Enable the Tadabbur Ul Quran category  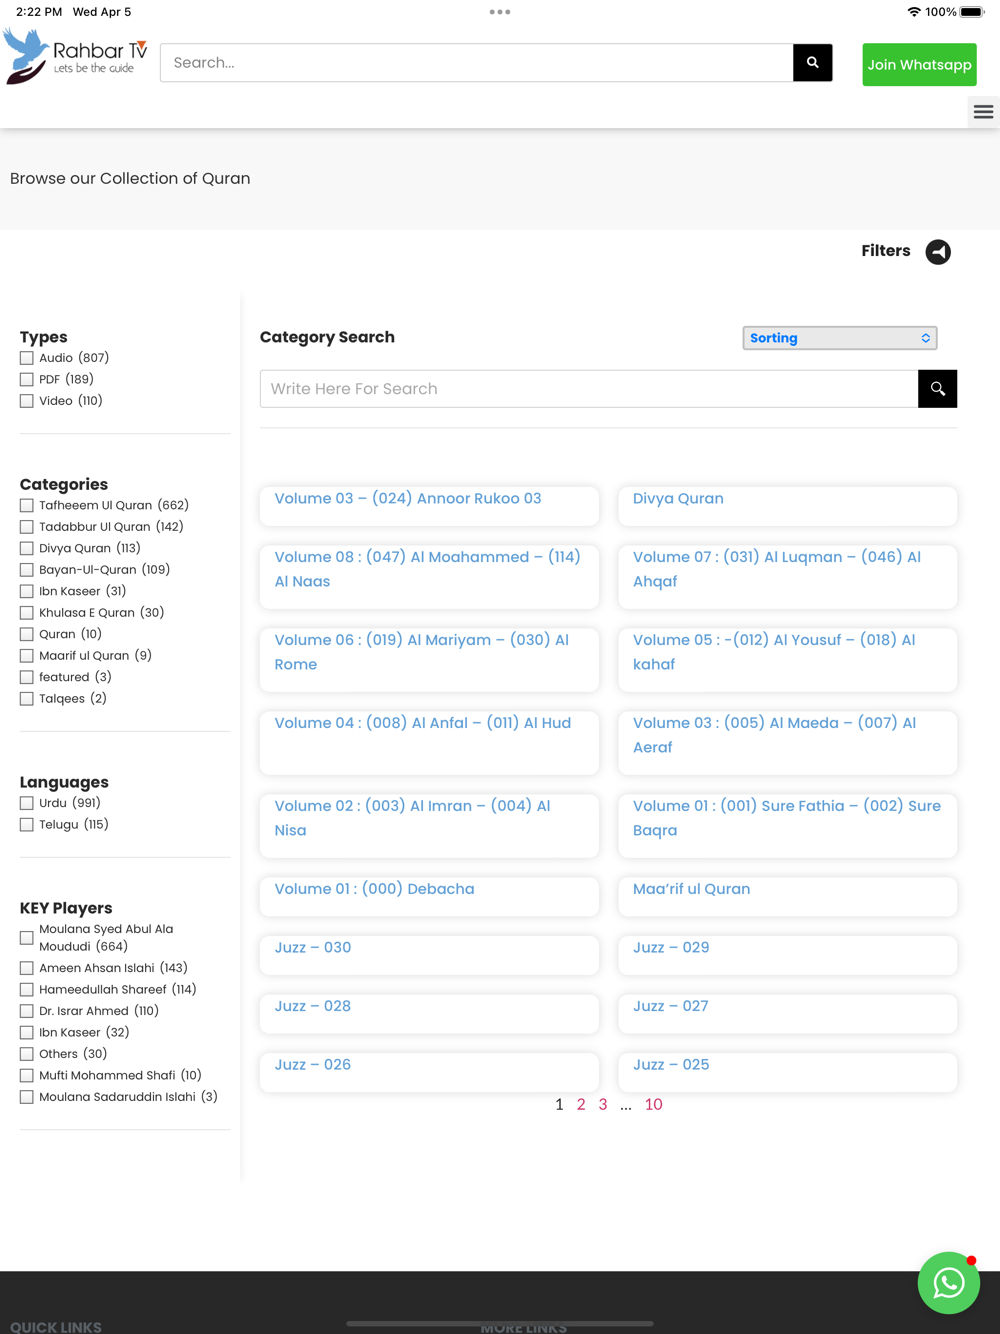tap(27, 527)
